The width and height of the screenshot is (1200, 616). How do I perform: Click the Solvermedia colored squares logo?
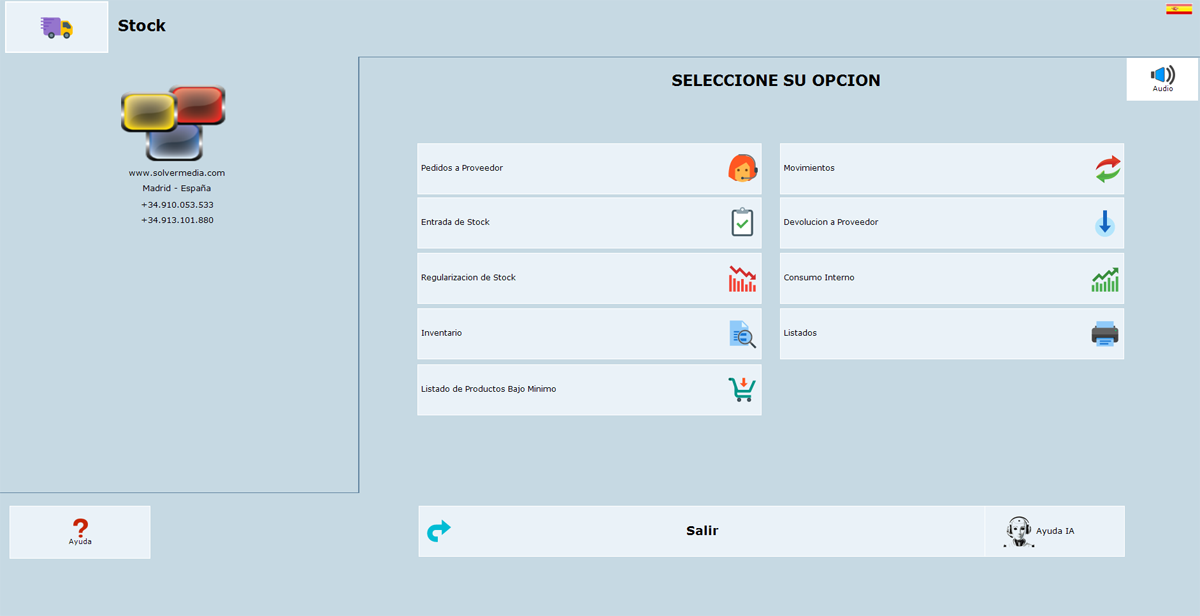click(173, 123)
